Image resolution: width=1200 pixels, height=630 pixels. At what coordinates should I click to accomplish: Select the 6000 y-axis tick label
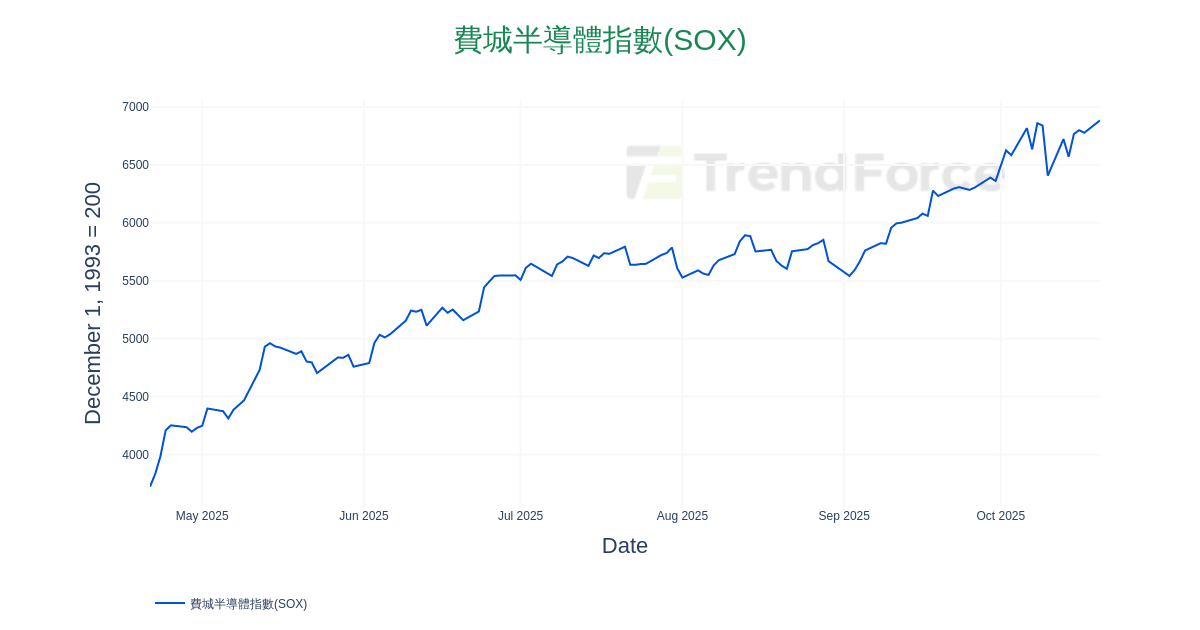pos(135,223)
